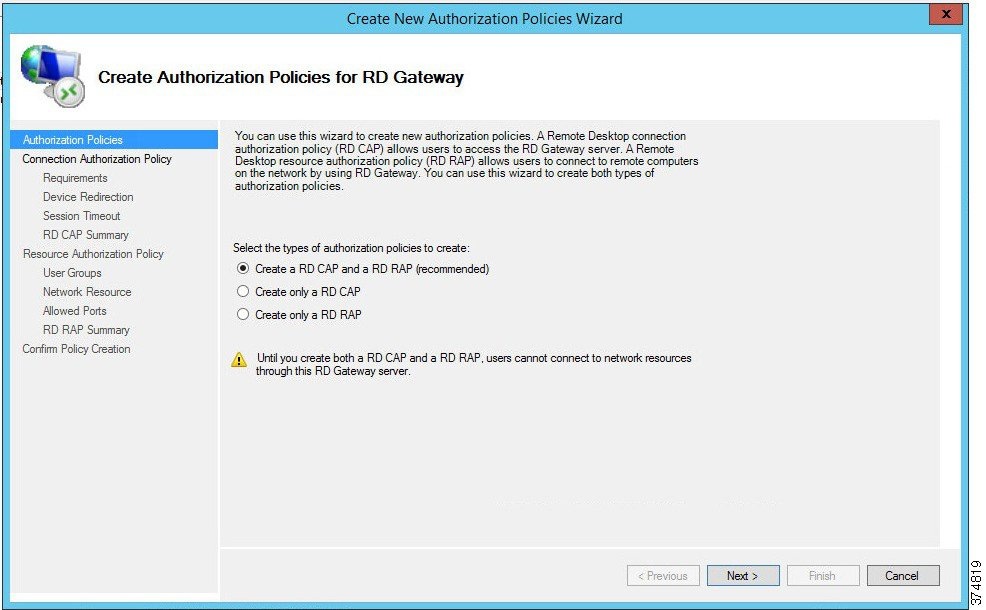Open the User Groups step
The height and width of the screenshot is (610, 986).
pyautogui.click(x=72, y=272)
